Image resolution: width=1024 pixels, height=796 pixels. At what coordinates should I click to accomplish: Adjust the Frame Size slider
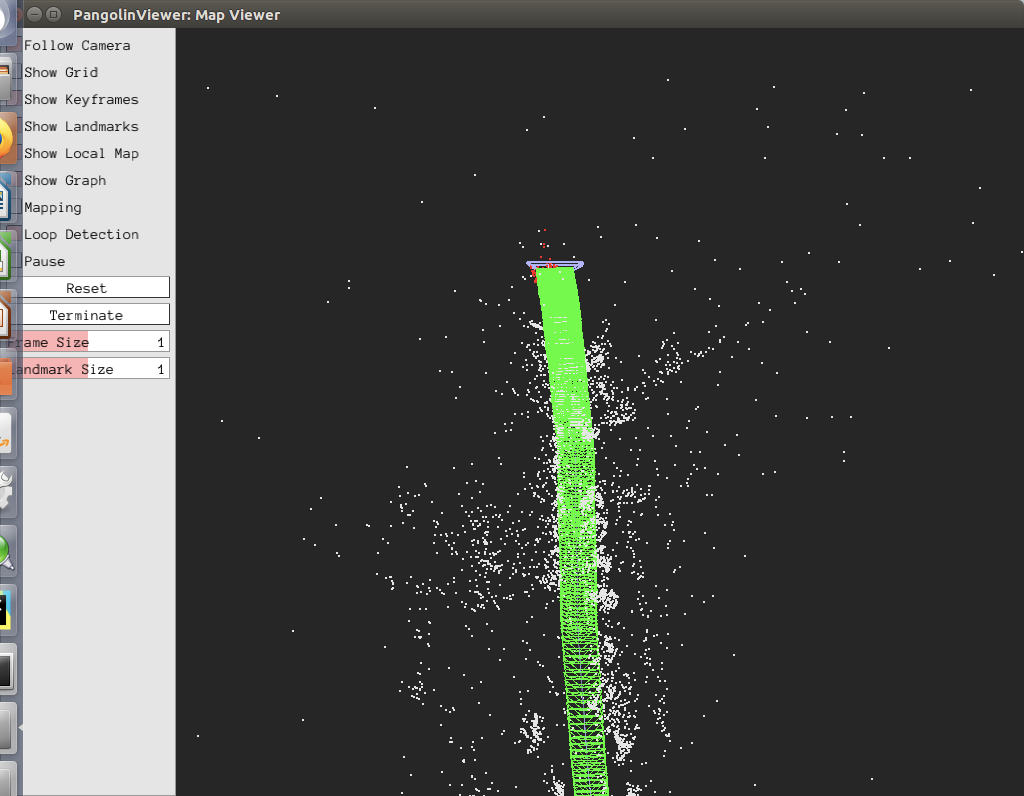tap(95, 341)
